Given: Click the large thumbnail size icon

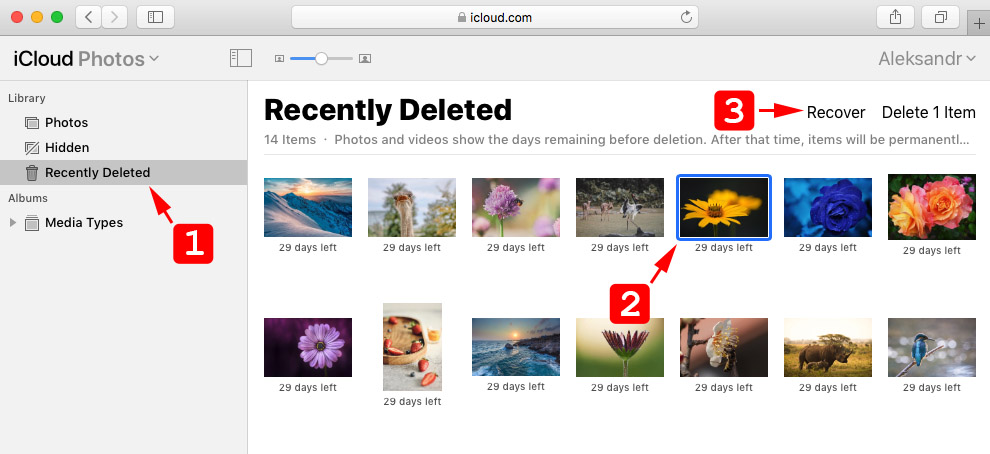Looking at the screenshot, I should [364, 59].
